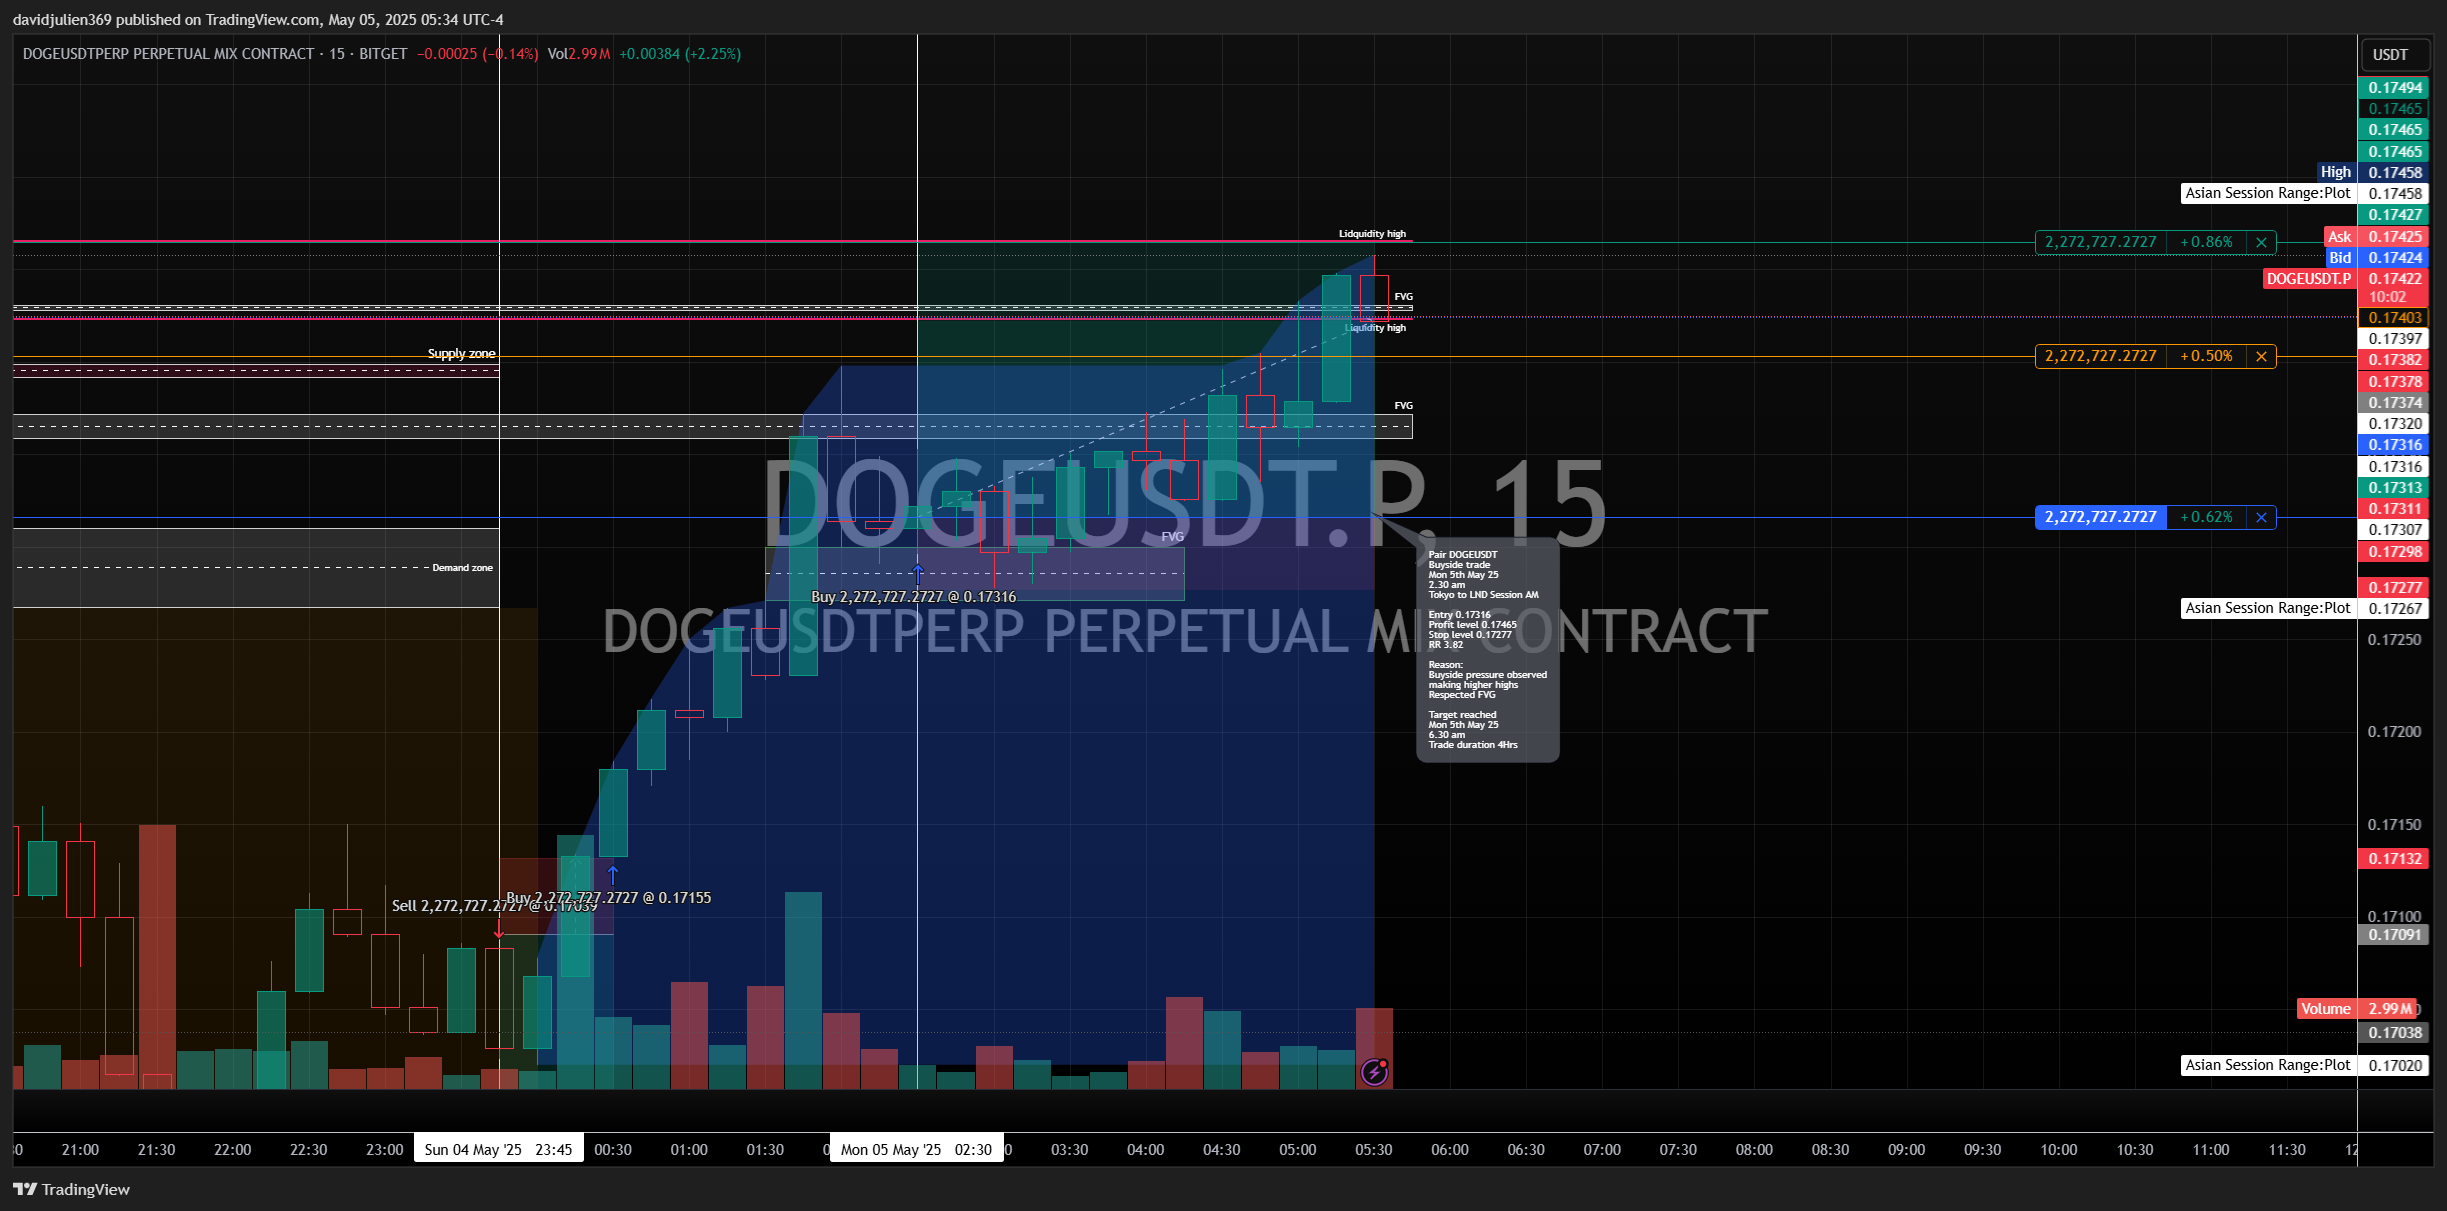Click the blue buy arrow above the 0.17316 buy label
This screenshot has width=2447, height=1211.
[918, 573]
